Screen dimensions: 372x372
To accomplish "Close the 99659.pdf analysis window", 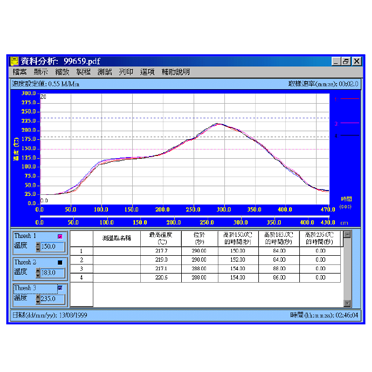I will coord(357,61).
